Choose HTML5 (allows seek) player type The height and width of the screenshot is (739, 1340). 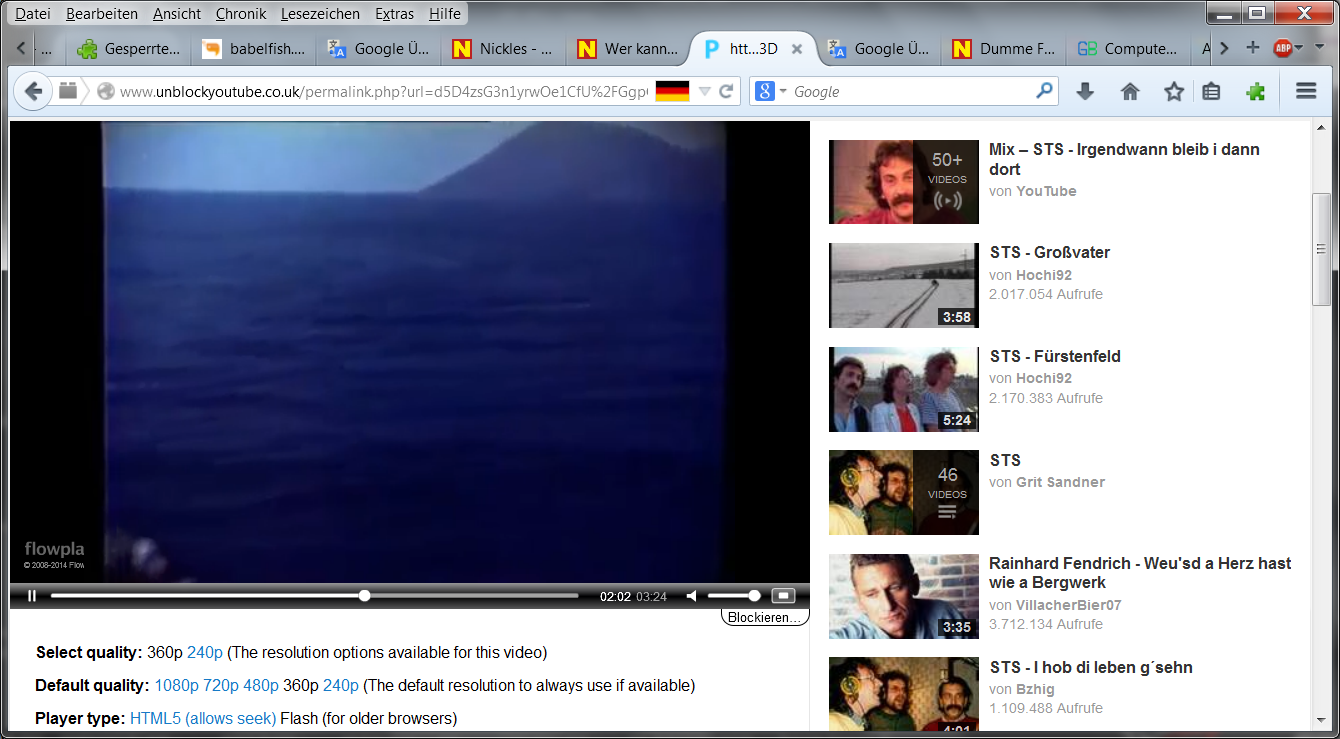[203, 718]
